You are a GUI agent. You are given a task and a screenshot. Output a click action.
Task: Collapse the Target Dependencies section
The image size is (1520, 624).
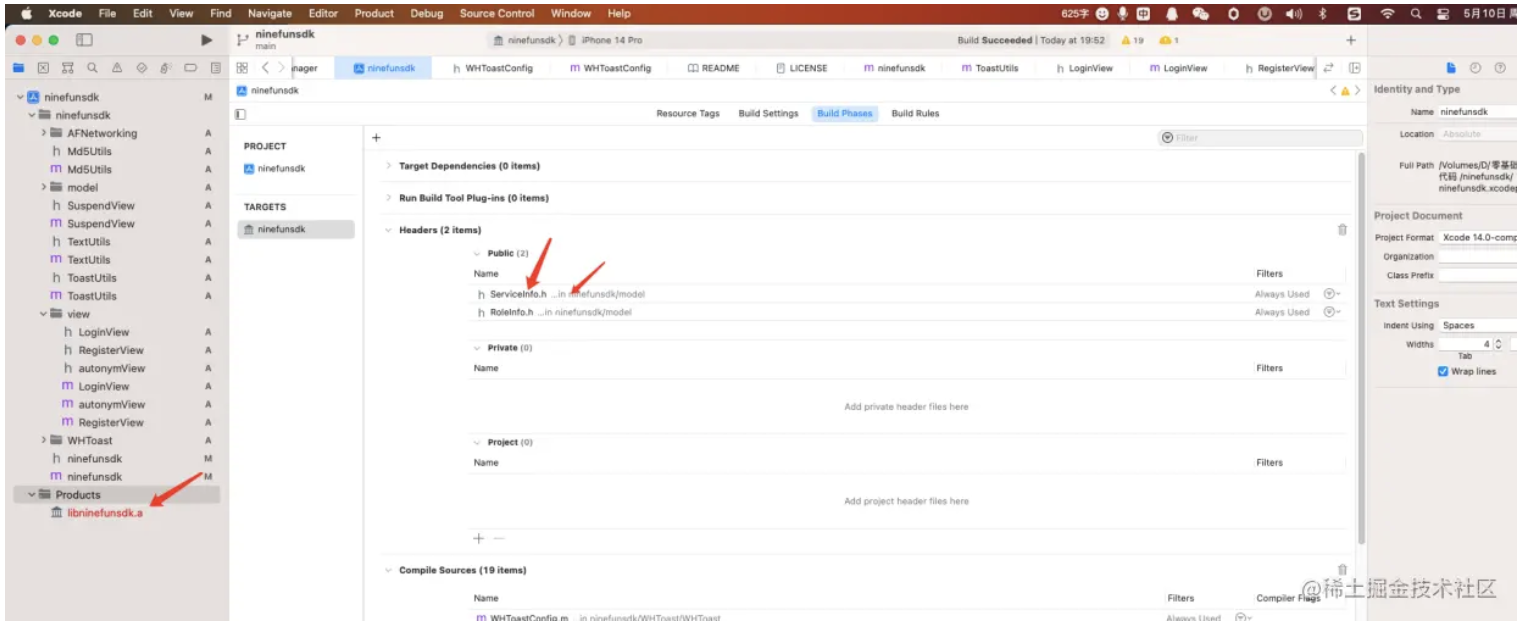click(x=388, y=166)
